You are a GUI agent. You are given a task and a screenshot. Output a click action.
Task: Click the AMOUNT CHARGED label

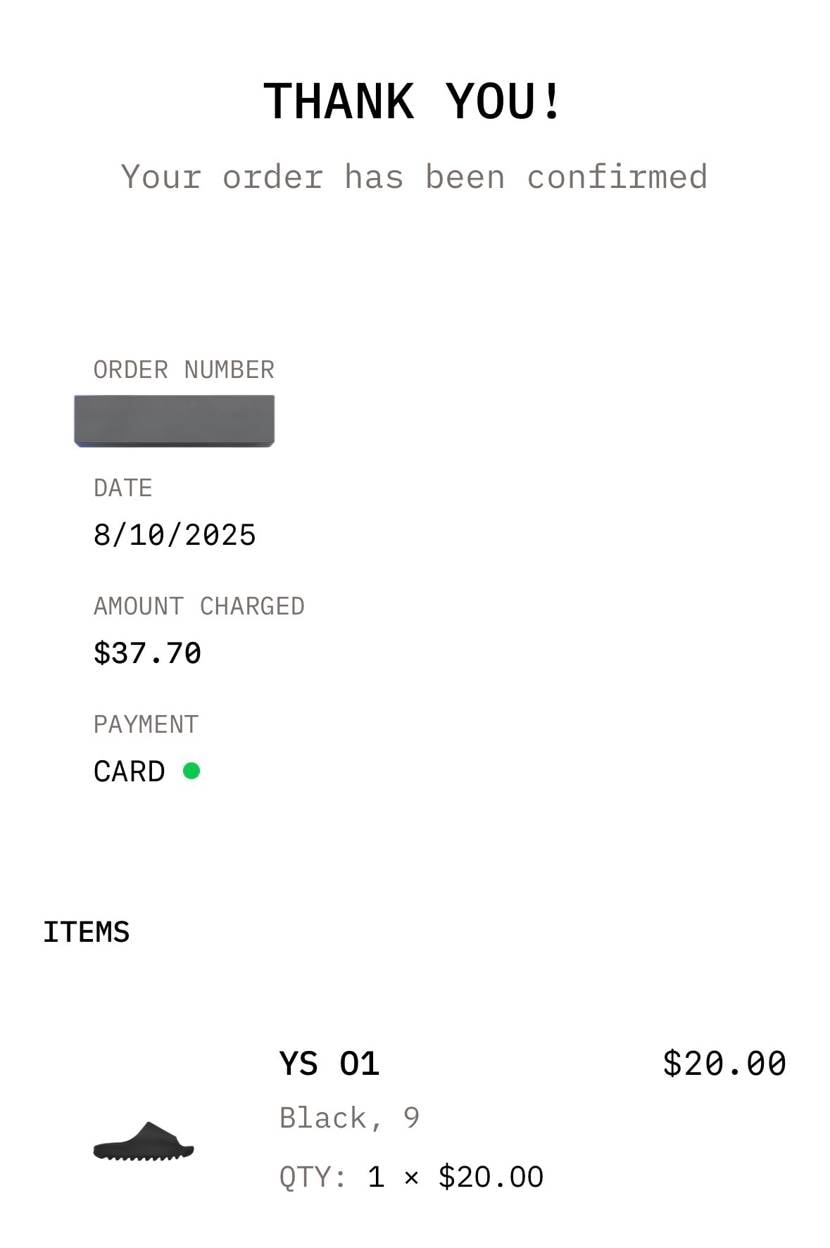198,606
